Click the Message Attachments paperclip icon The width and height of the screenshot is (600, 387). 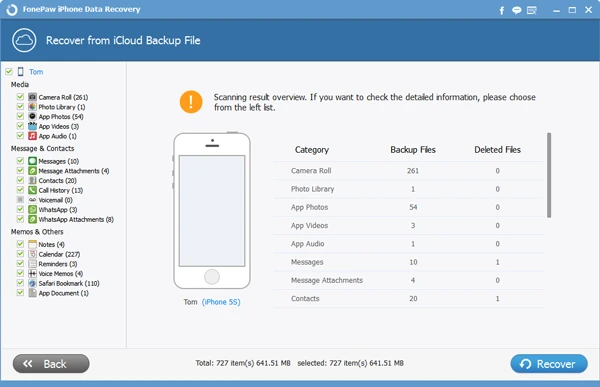point(33,171)
